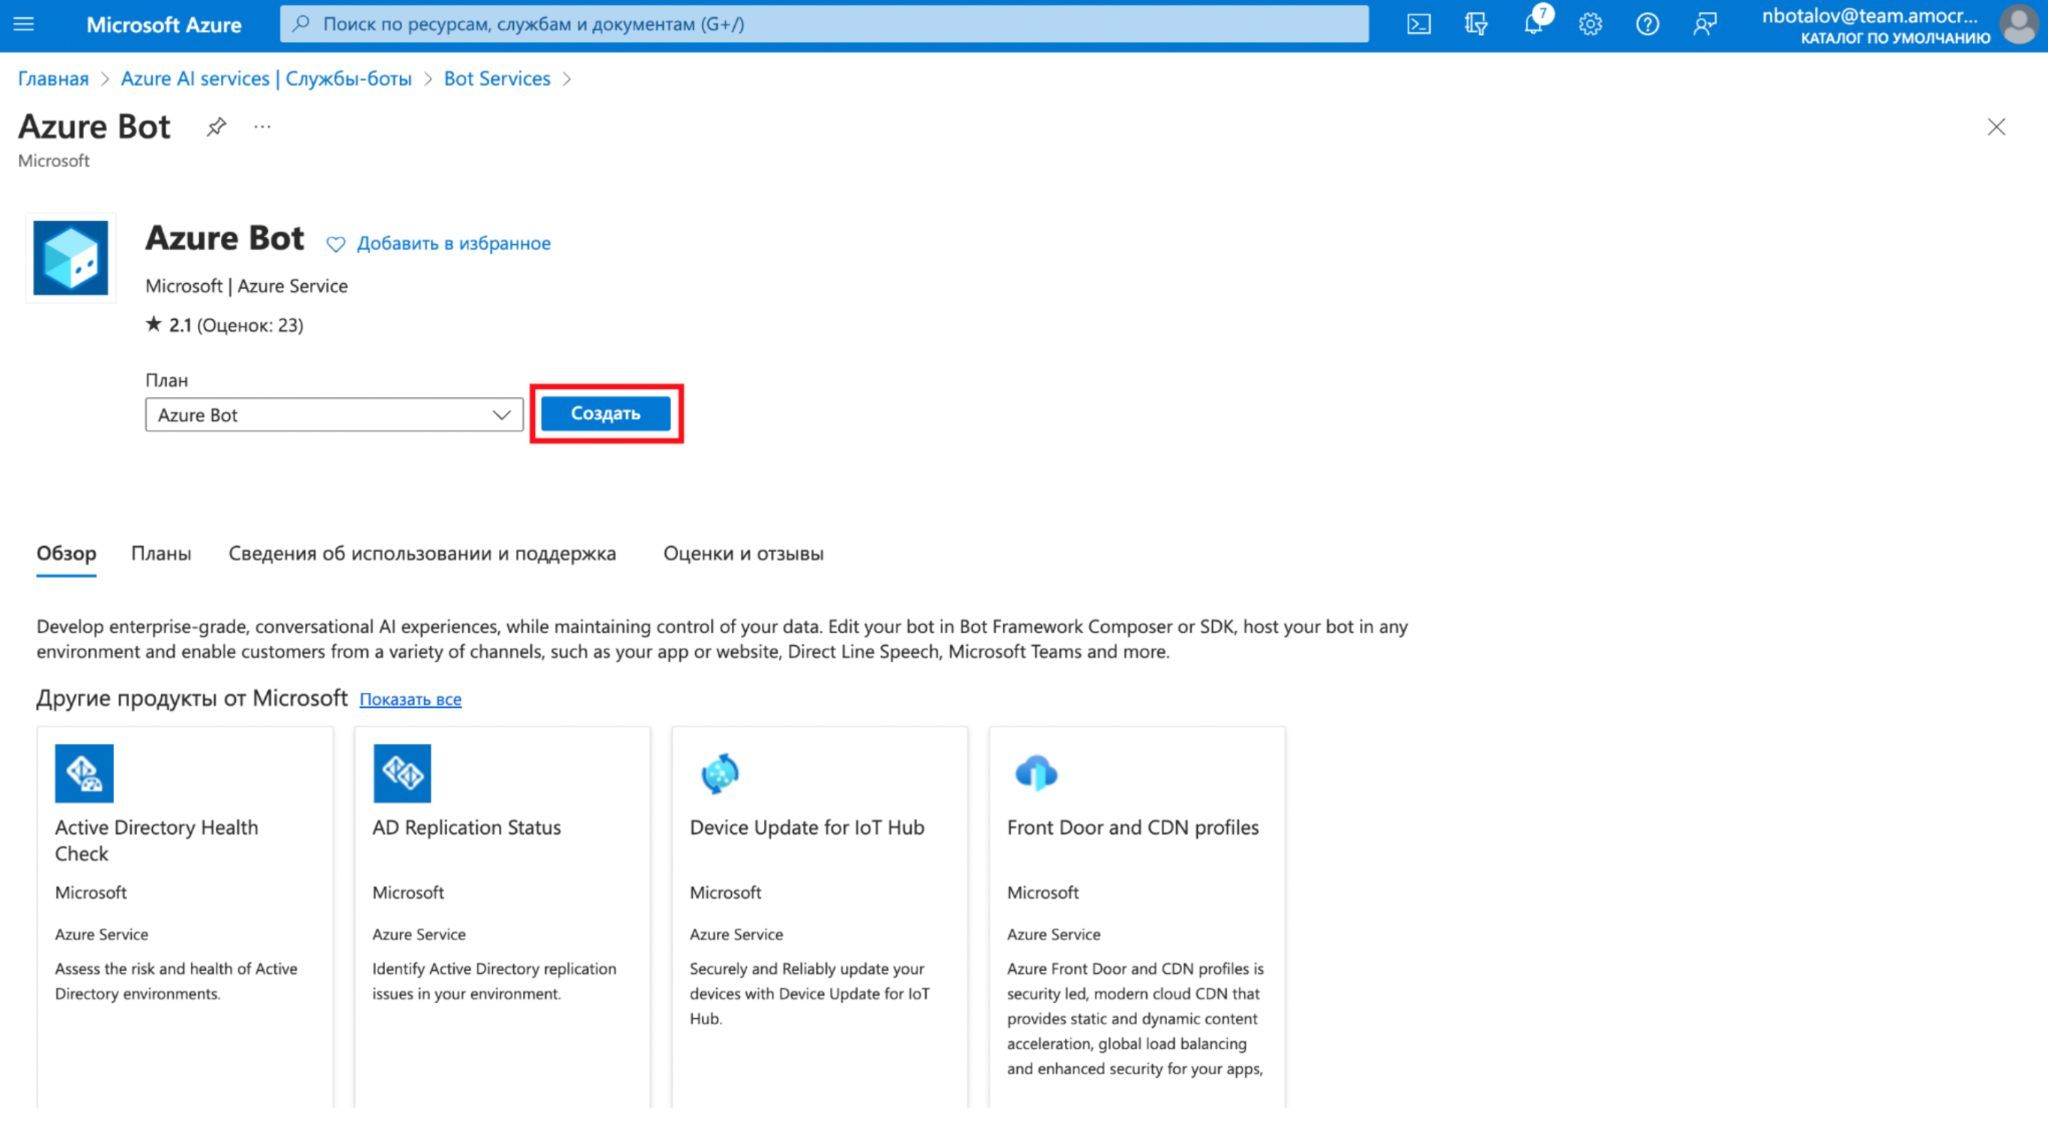Image resolution: width=2048 pixels, height=1126 pixels.
Task: Open Сведения об использовании и поддержка tab
Action: coord(422,554)
